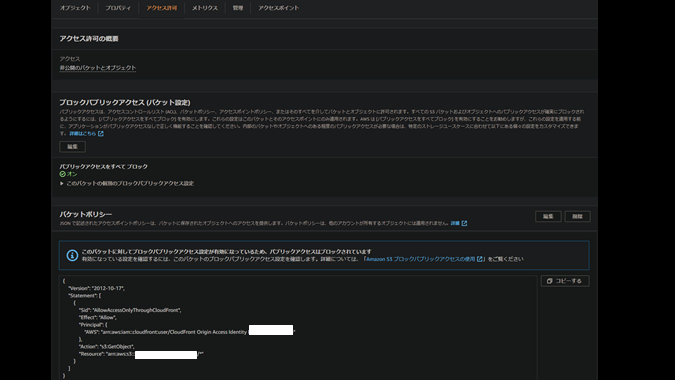
Task: Select the アクセス許可 tab
Action: (161, 8)
